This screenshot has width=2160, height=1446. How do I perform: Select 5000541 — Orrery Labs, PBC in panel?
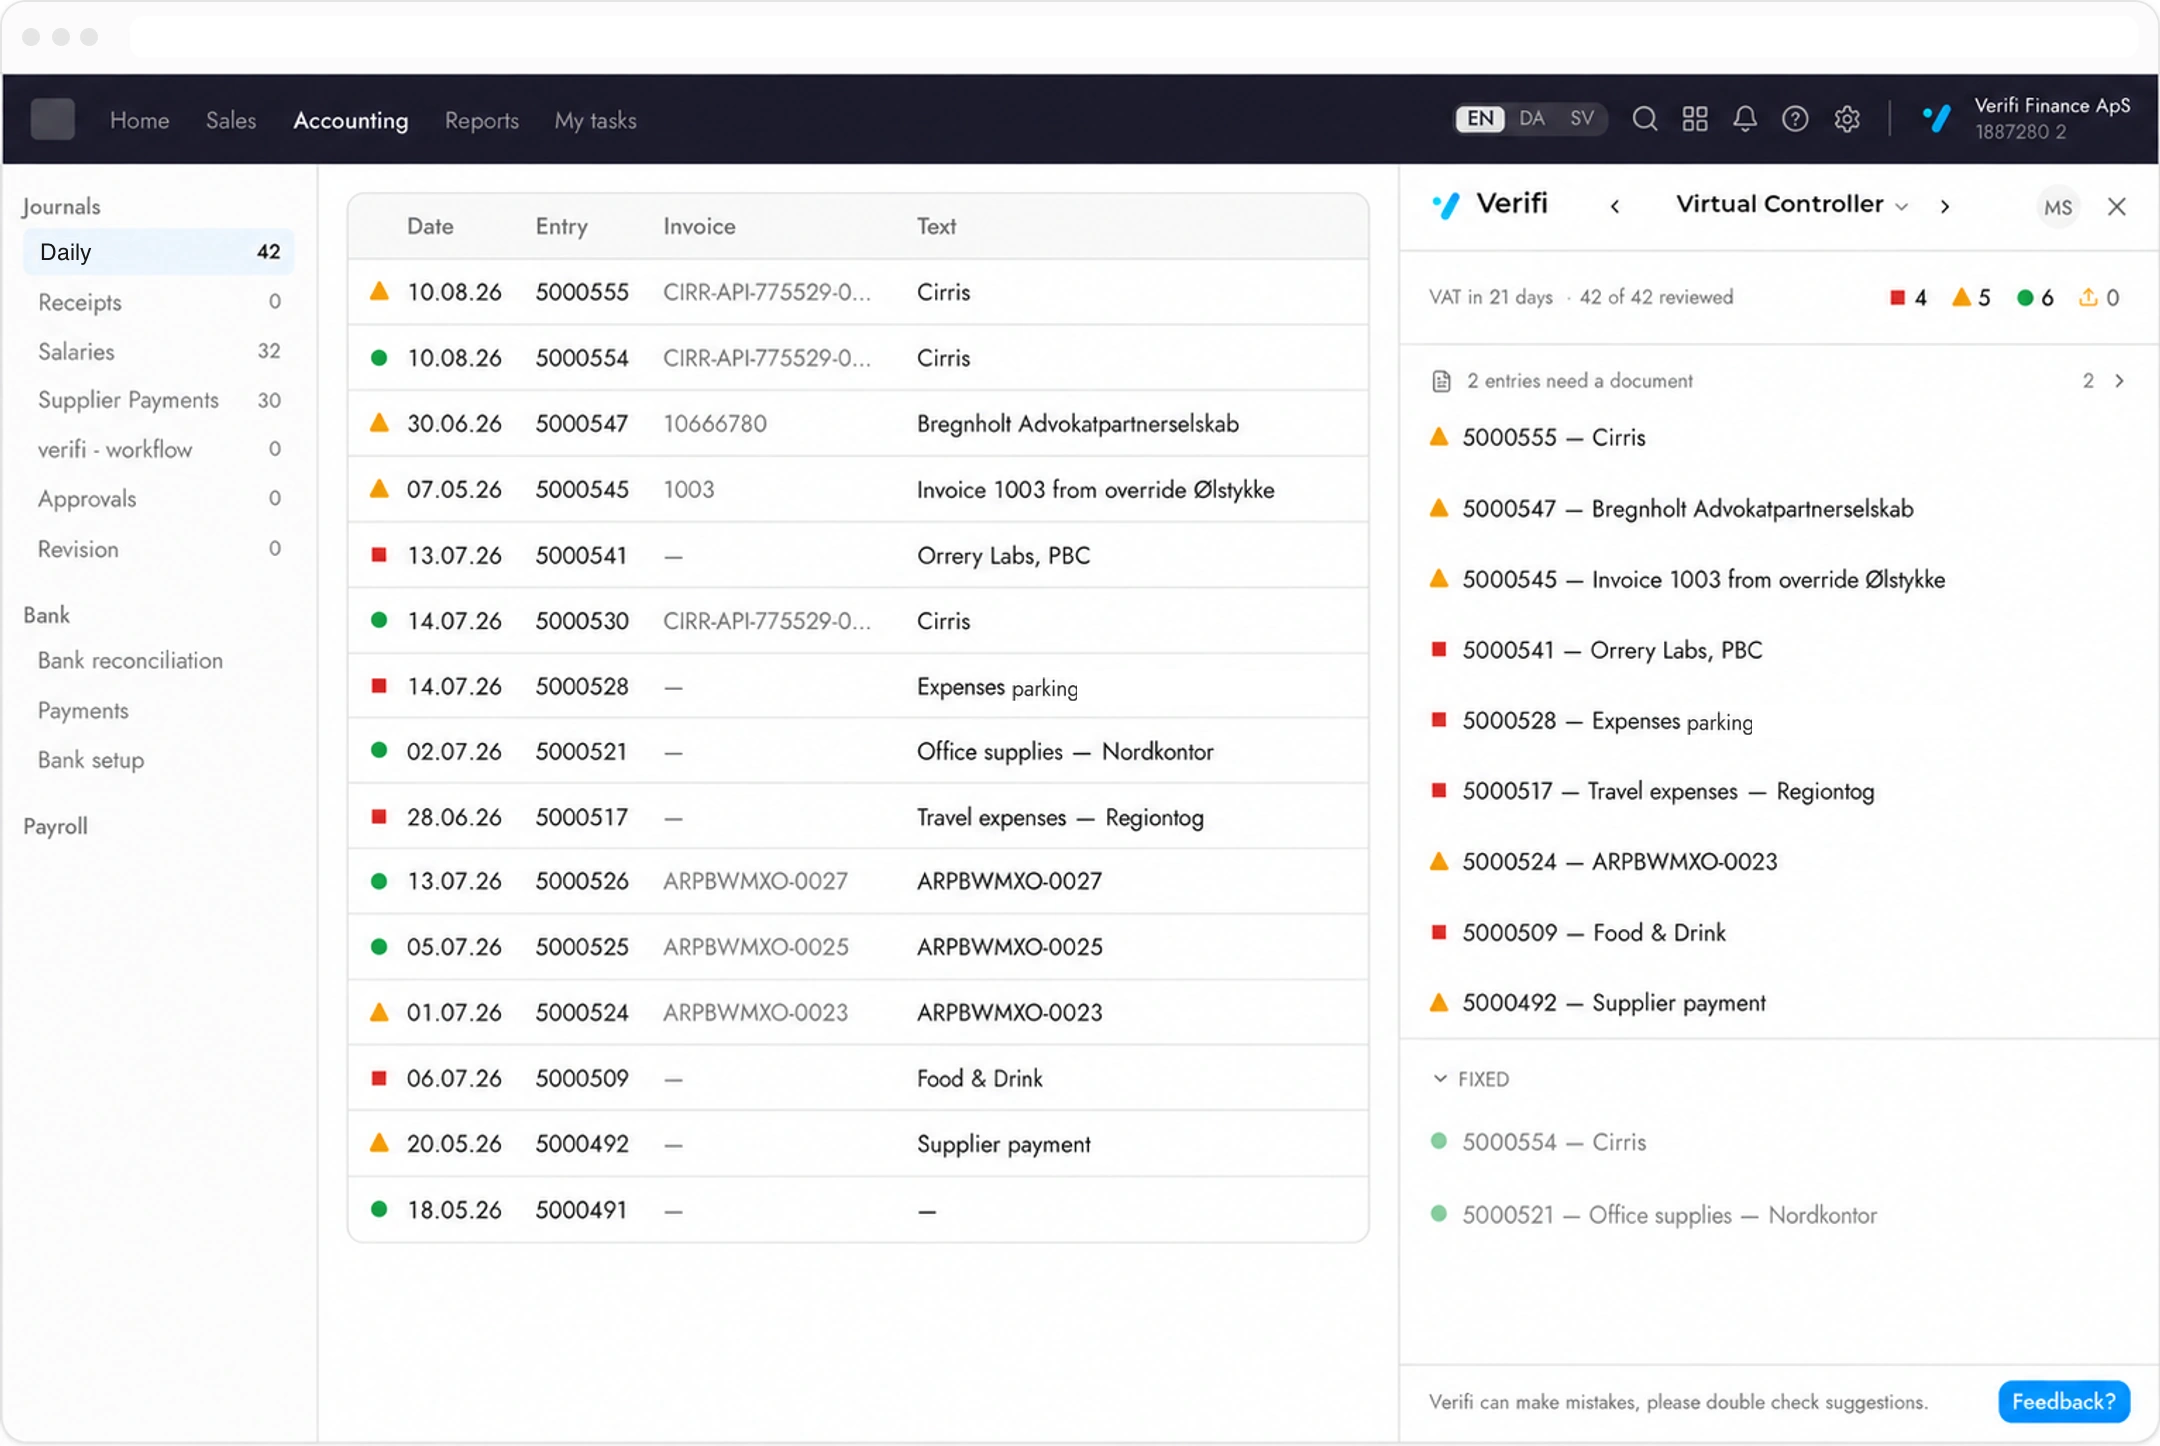coord(1612,650)
